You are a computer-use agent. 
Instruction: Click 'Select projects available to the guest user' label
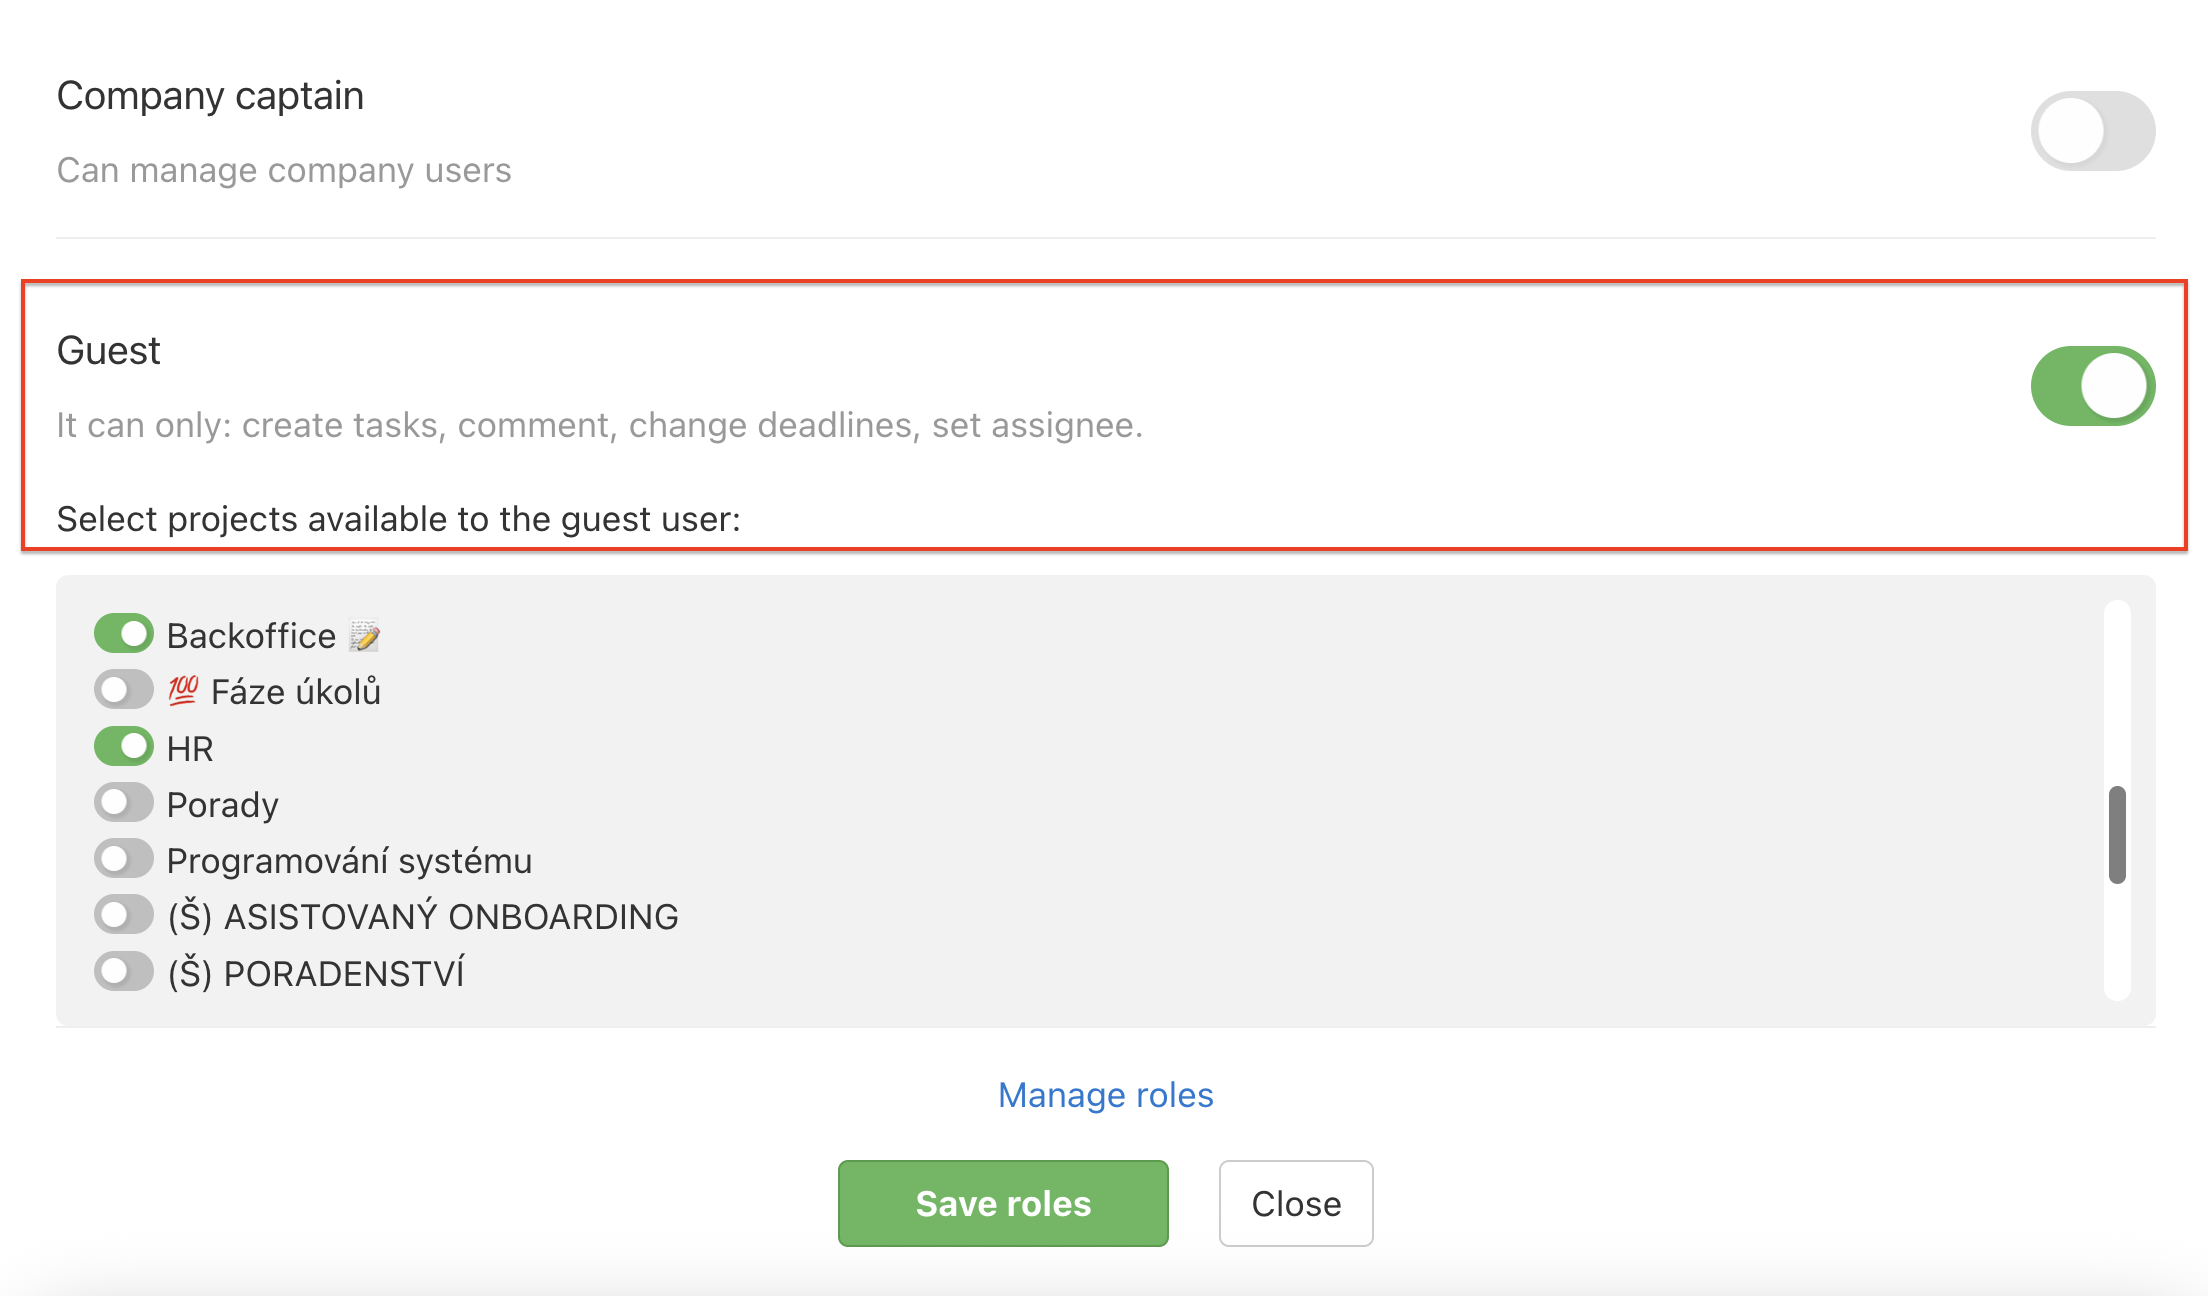399,519
